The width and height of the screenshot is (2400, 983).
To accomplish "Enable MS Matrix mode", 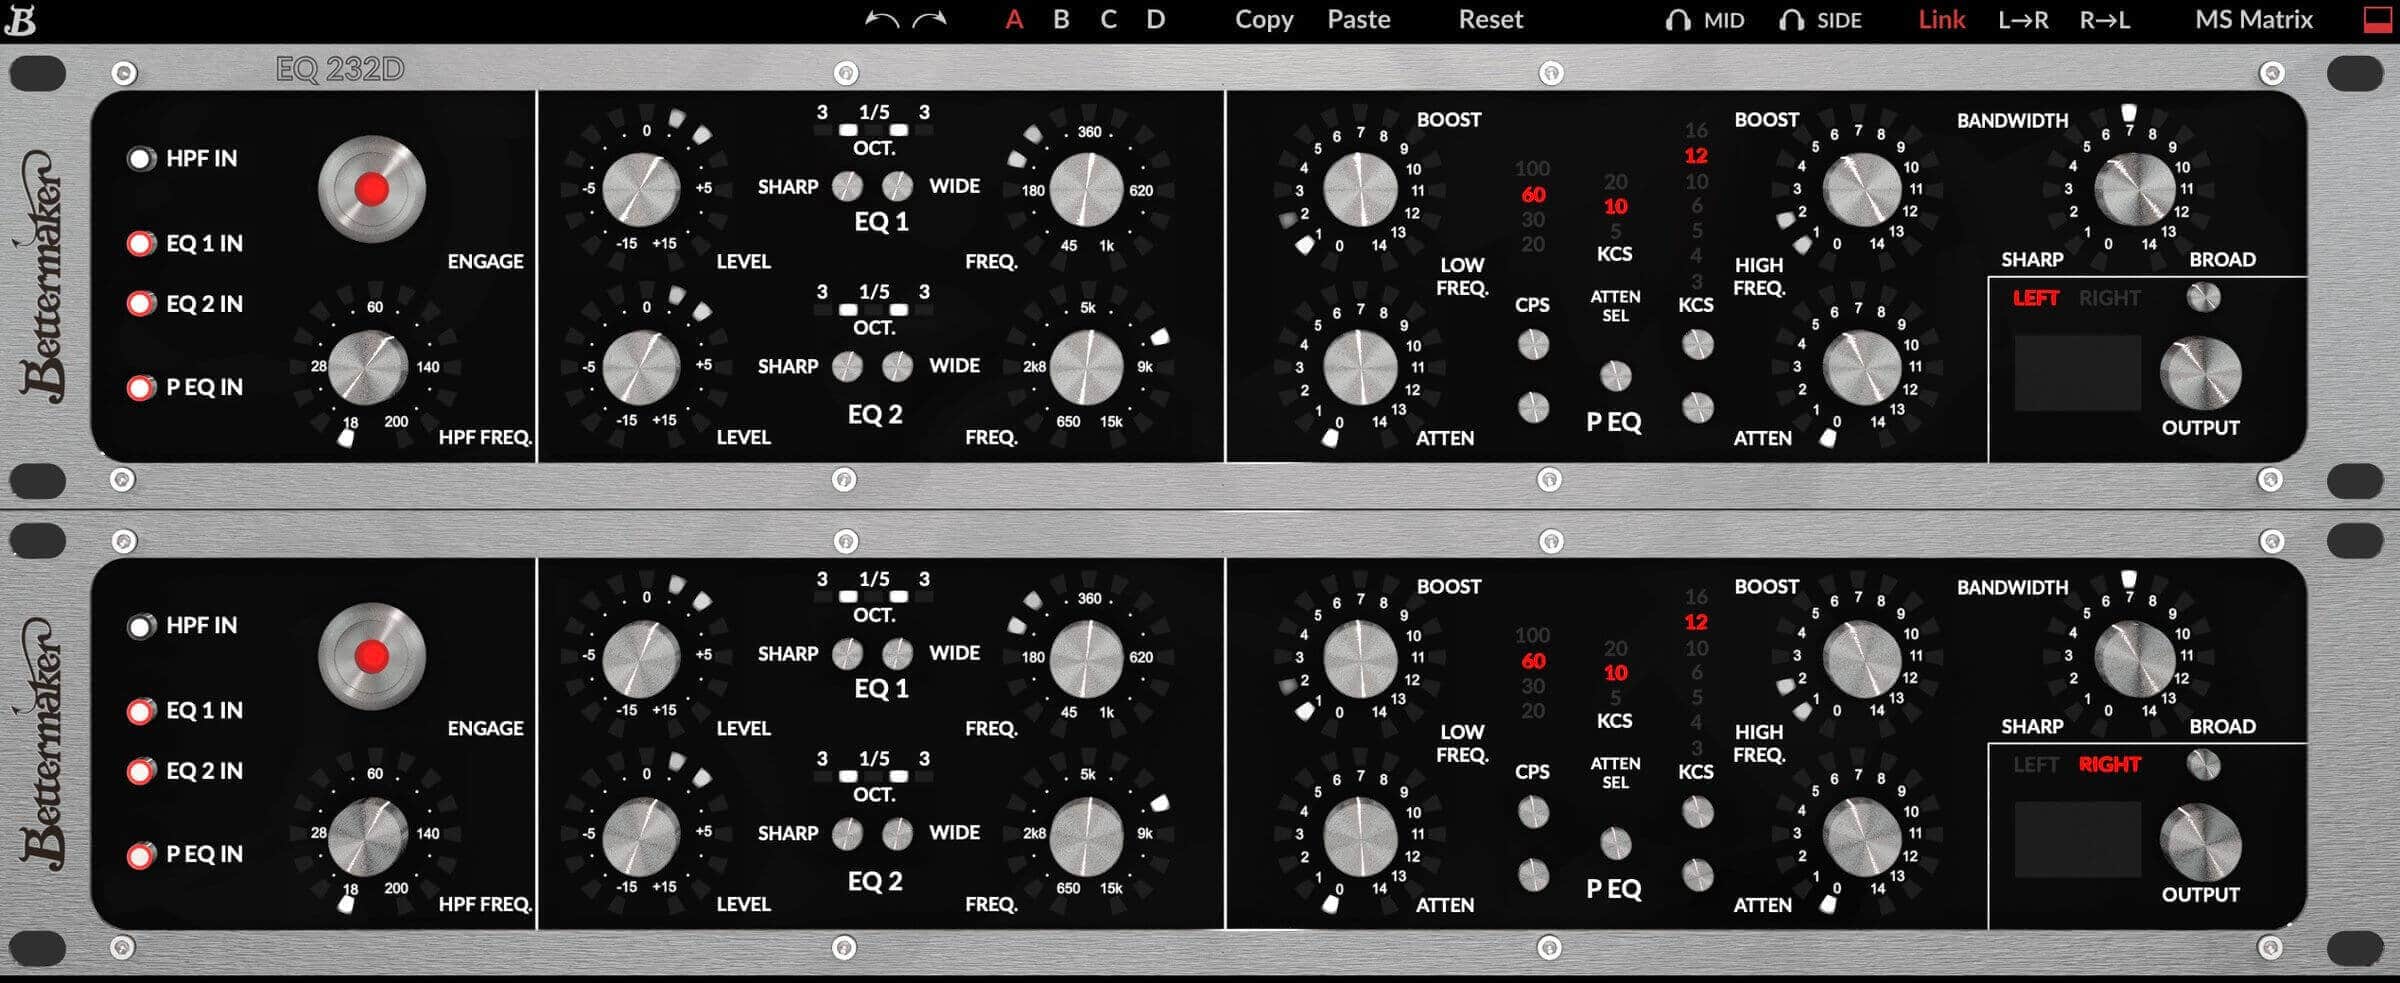I will [2254, 20].
